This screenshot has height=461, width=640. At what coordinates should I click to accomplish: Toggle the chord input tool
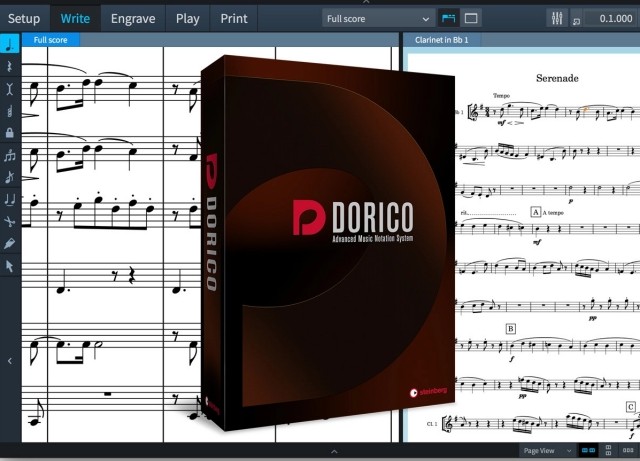point(10,155)
